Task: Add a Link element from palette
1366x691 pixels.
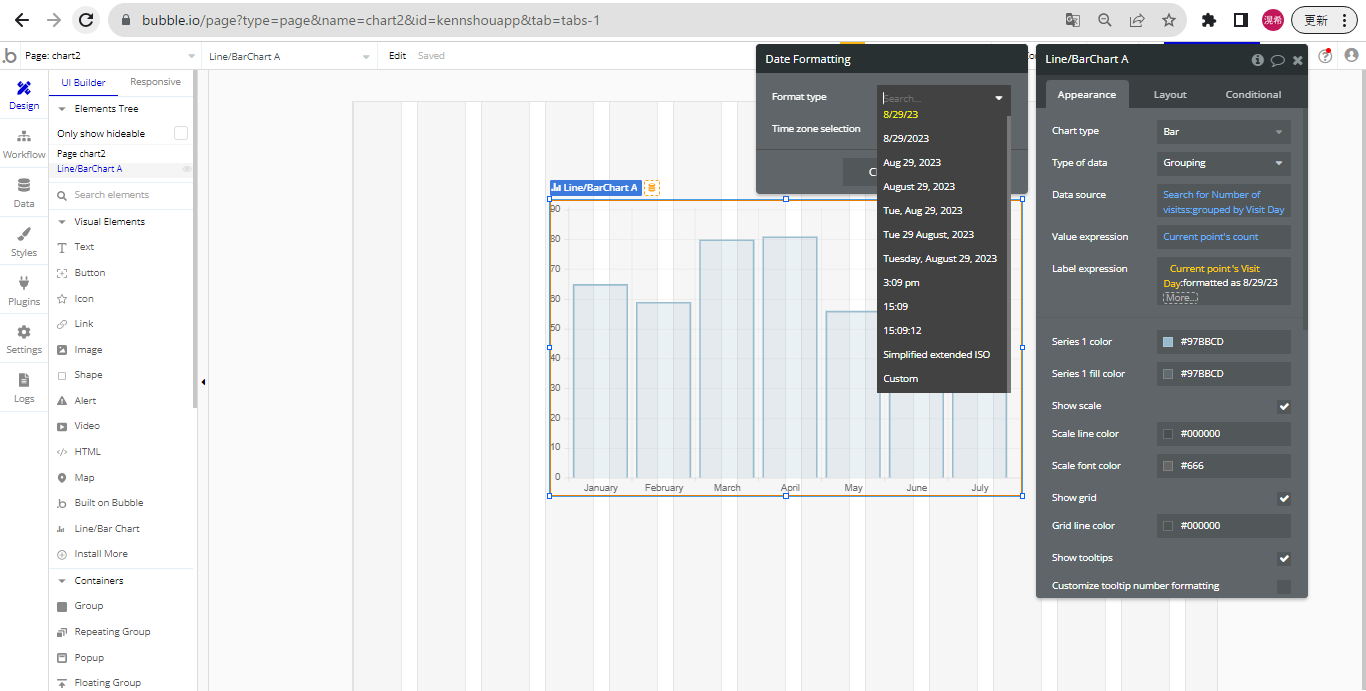Action: point(84,324)
